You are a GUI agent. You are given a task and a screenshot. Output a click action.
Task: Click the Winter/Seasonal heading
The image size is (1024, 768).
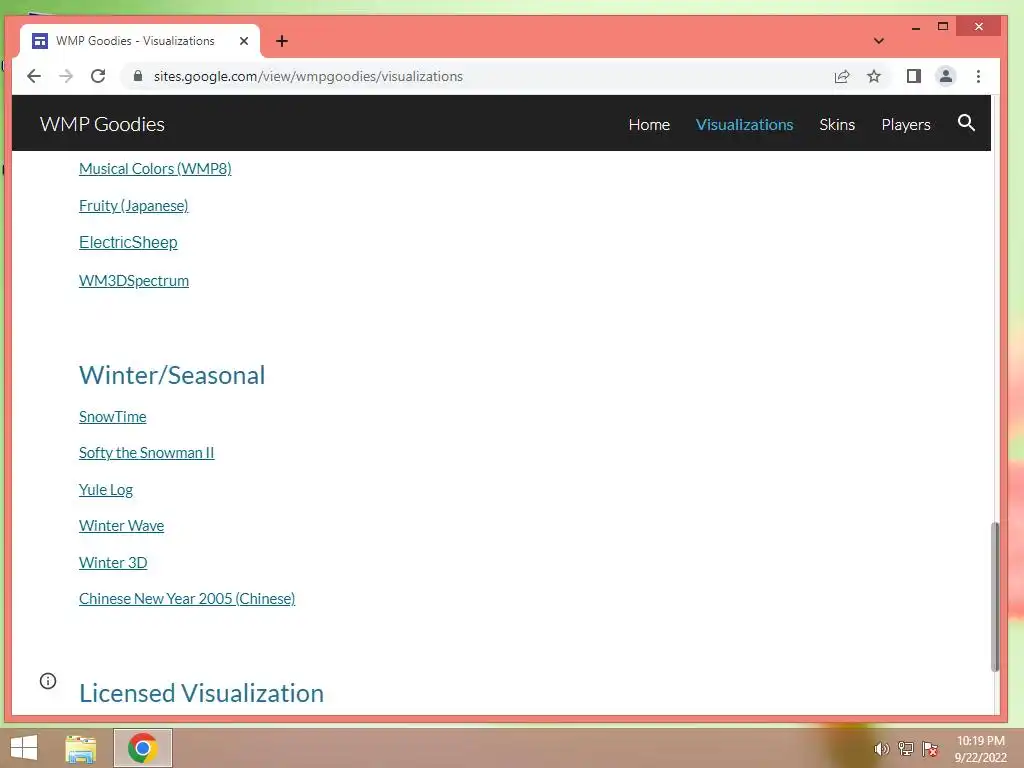coord(172,376)
